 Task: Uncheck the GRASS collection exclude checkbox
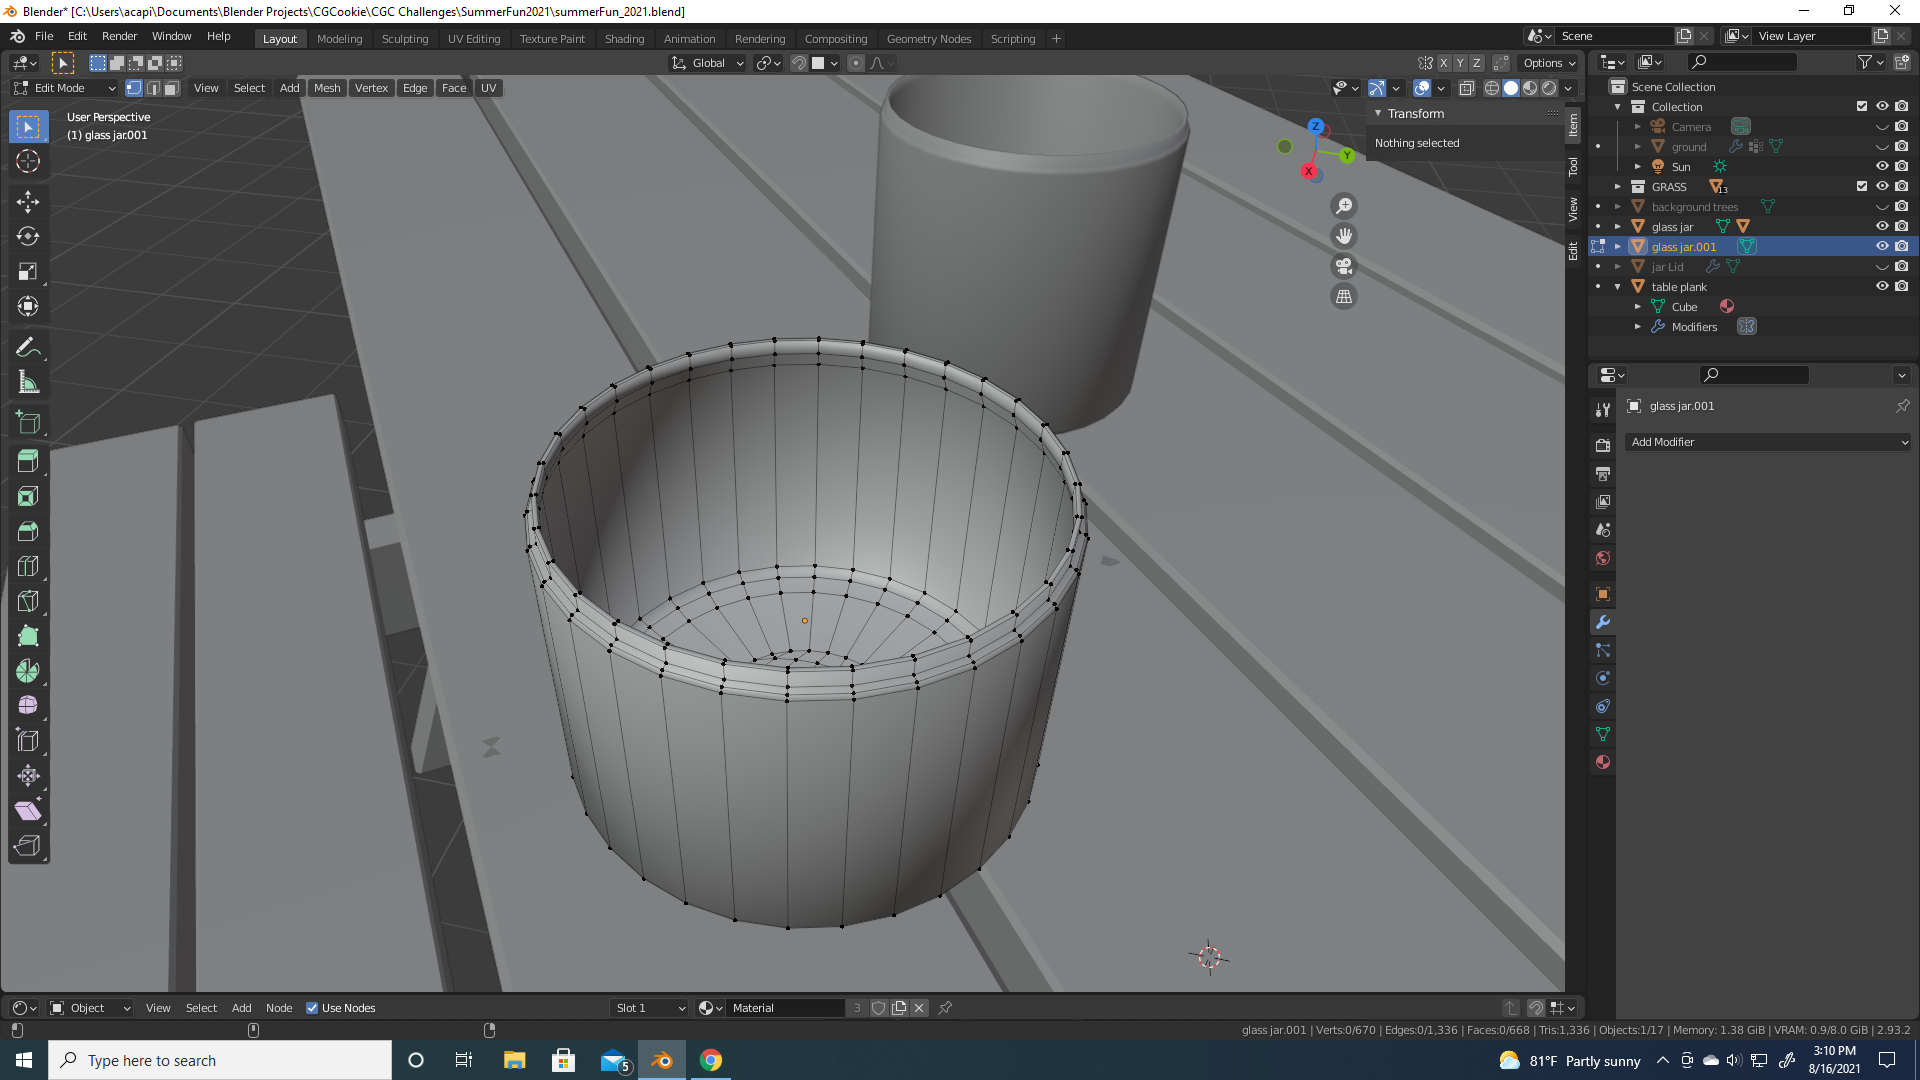1862,186
